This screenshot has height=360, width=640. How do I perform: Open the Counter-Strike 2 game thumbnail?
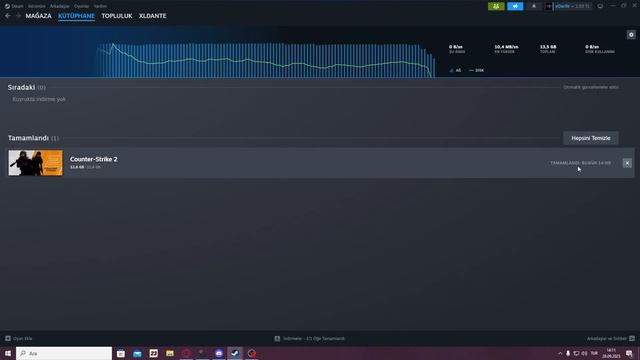pos(36,163)
